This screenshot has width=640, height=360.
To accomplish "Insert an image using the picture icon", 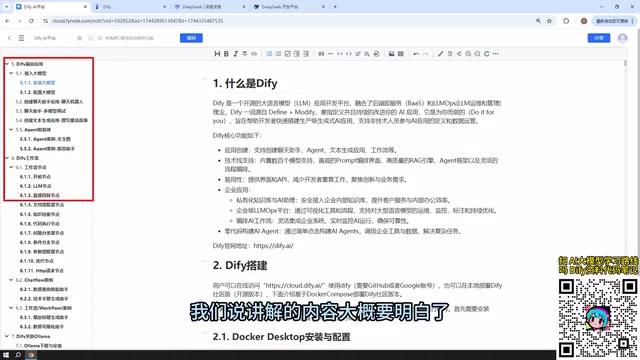I will click(x=391, y=54).
